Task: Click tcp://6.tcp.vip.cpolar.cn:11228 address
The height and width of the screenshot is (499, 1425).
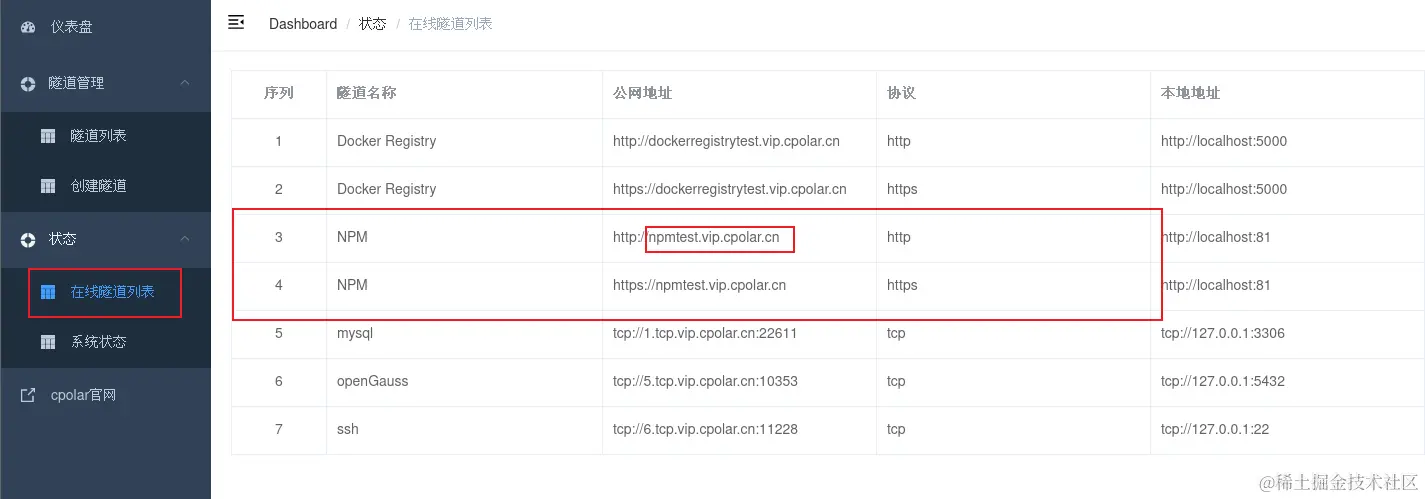Action: pyautogui.click(x=705, y=429)
